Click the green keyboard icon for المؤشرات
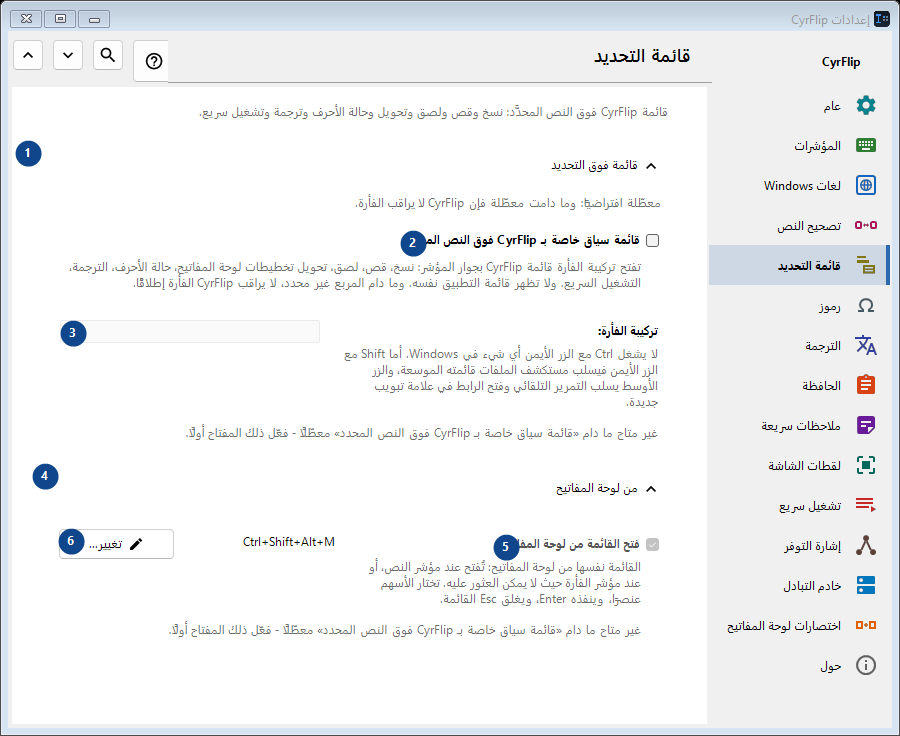900x736 pixels. 866,145
